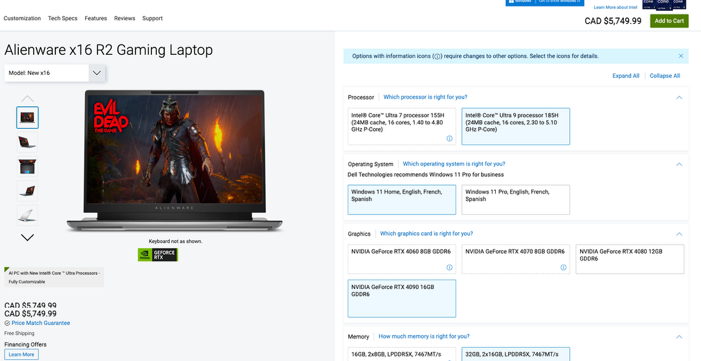This screenshot has height=361, width=701.
Task: Select the white laptop color thumbnail
Action: click(x=27, y=215)
